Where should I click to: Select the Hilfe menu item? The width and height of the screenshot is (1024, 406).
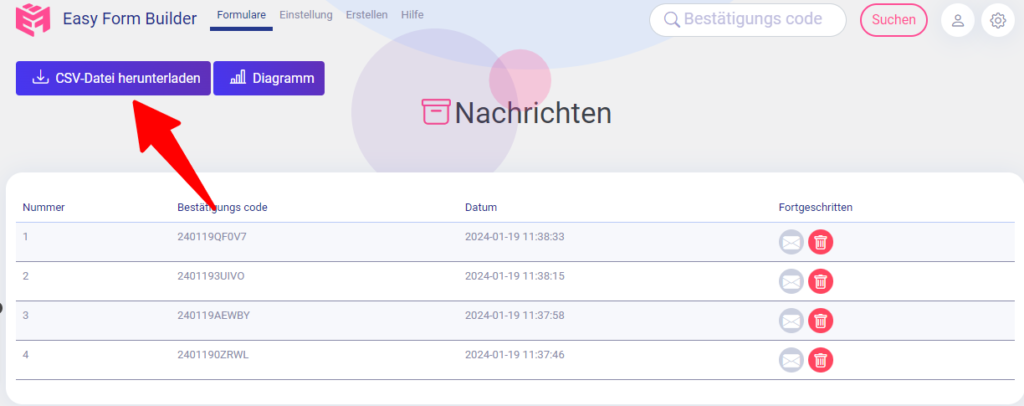coord(412,14)
